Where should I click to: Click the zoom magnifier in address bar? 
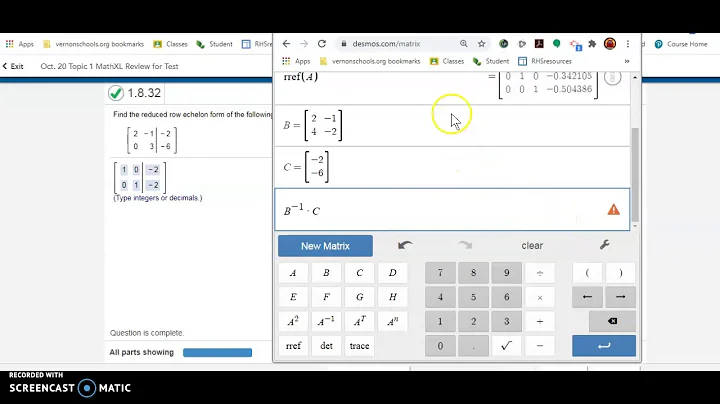click(x=464, y=44)
